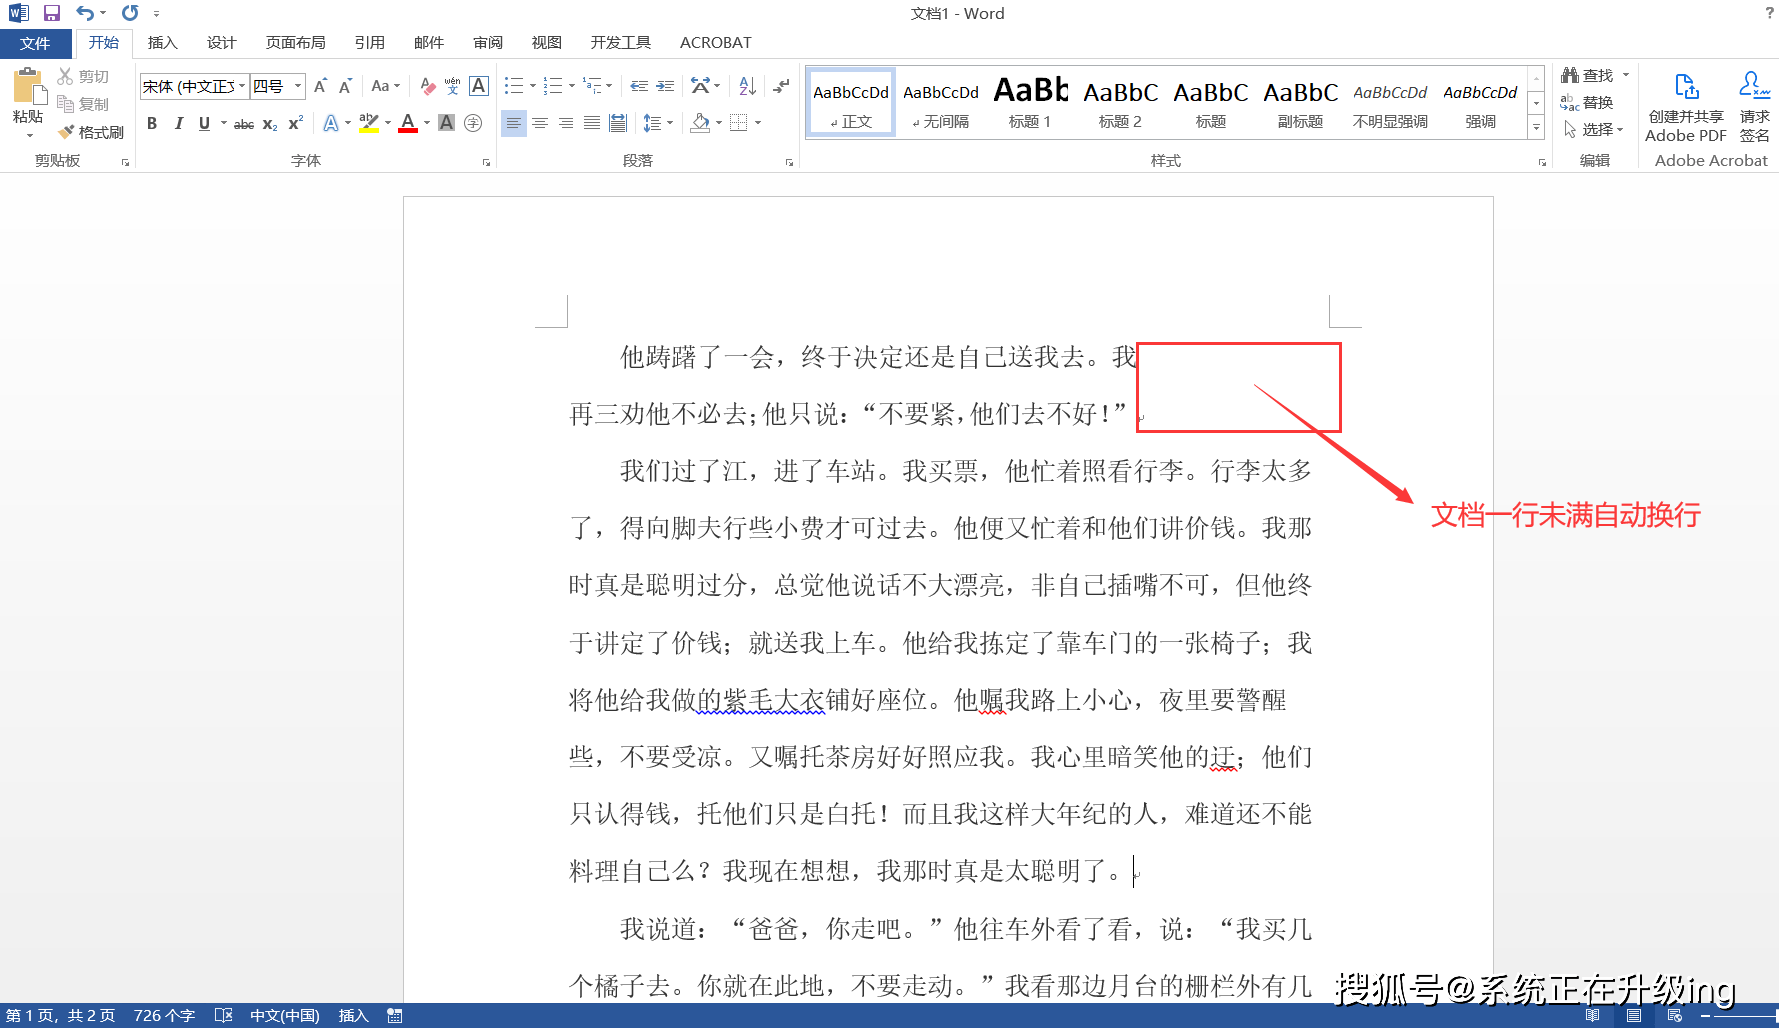Toggle character shading
The height and width of the screenshot is (1028, 1779).
click(447, 123)
